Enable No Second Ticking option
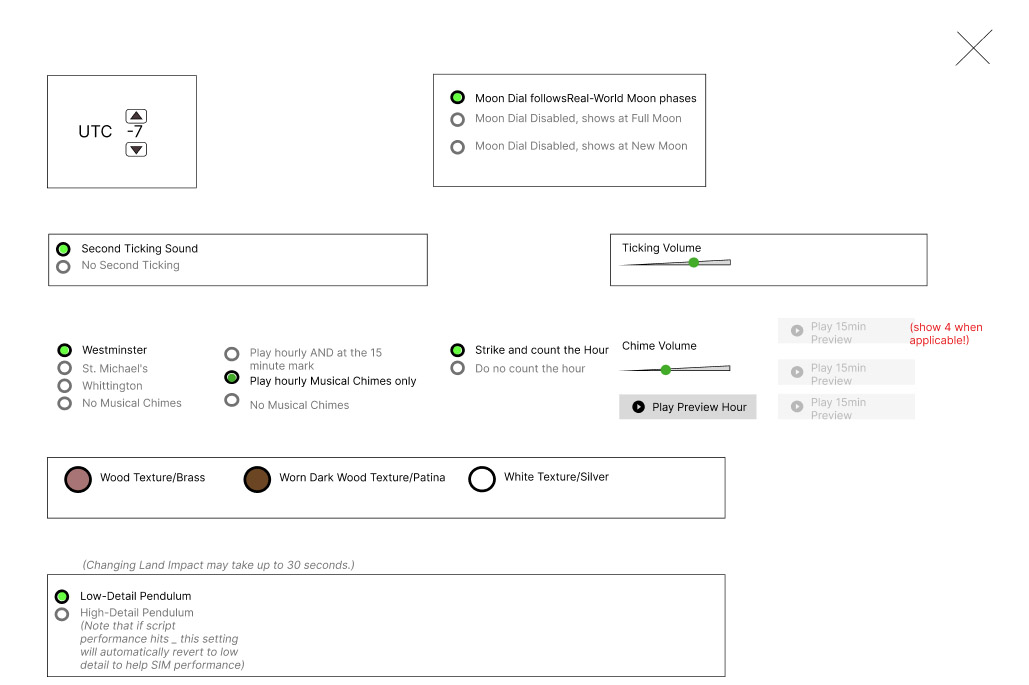The image size is (1029, 685). (x=64, y=266)
